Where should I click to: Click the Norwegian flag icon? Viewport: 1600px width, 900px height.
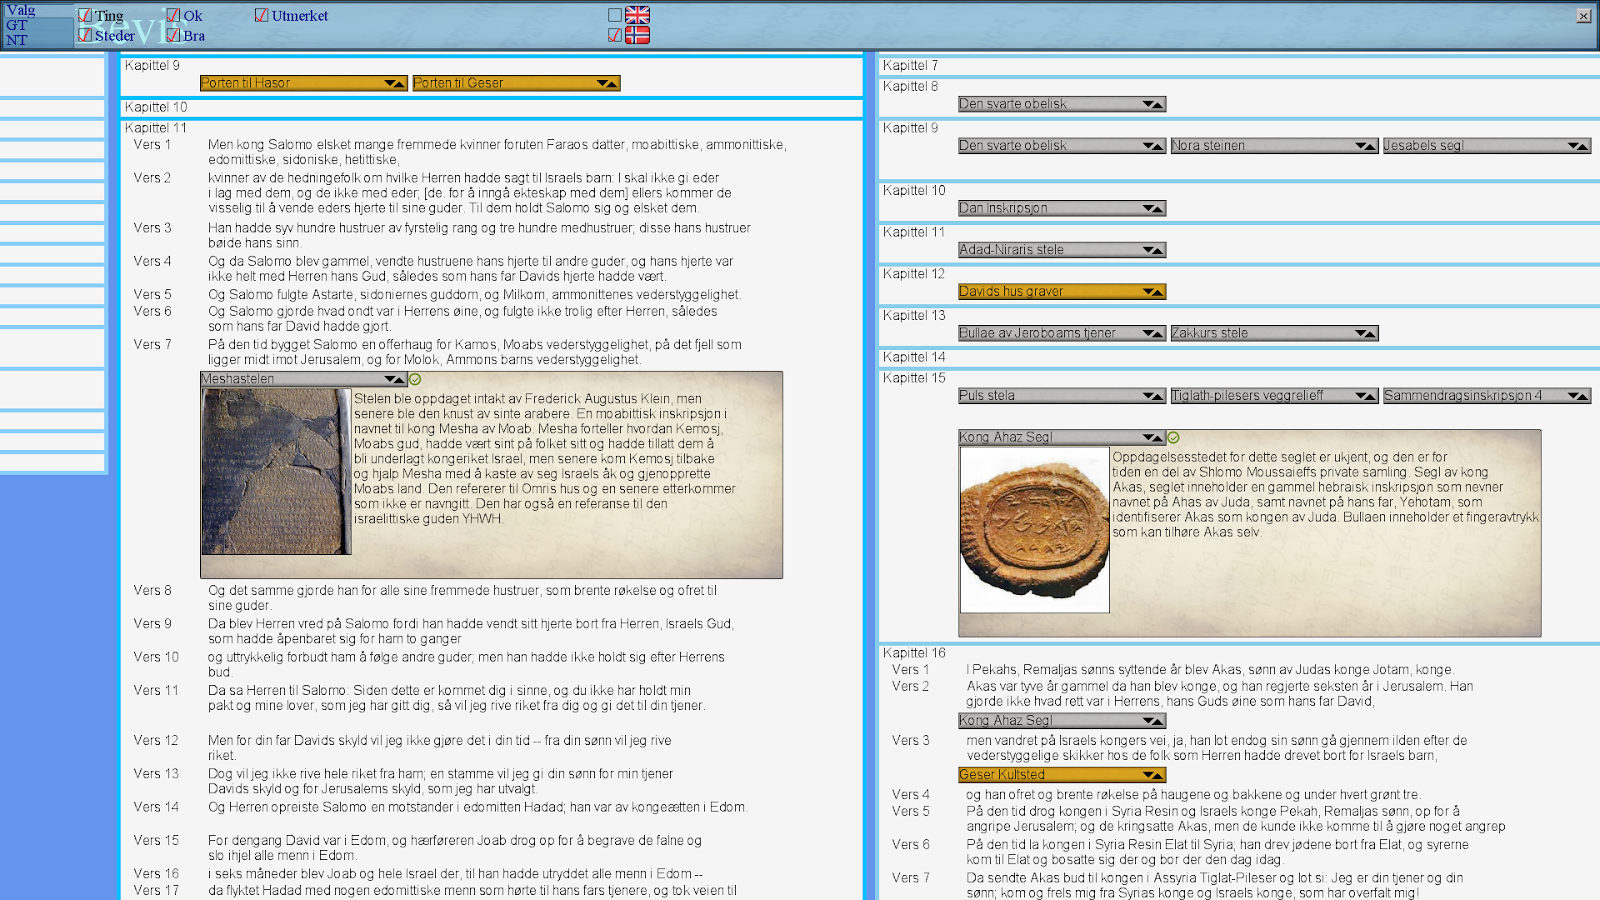pyautogui.click(x=637, y=35)
